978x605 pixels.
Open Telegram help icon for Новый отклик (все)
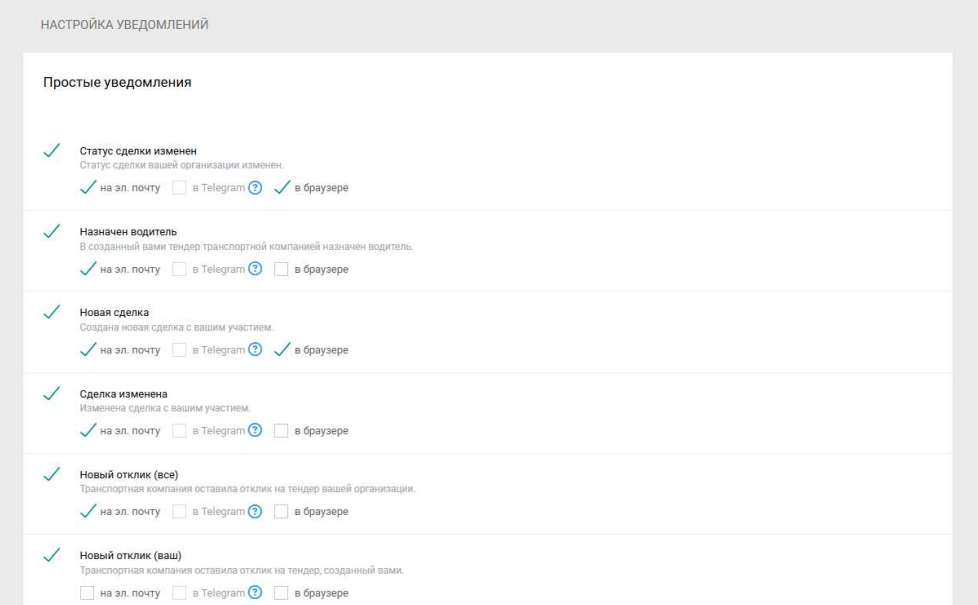(255, 512)
